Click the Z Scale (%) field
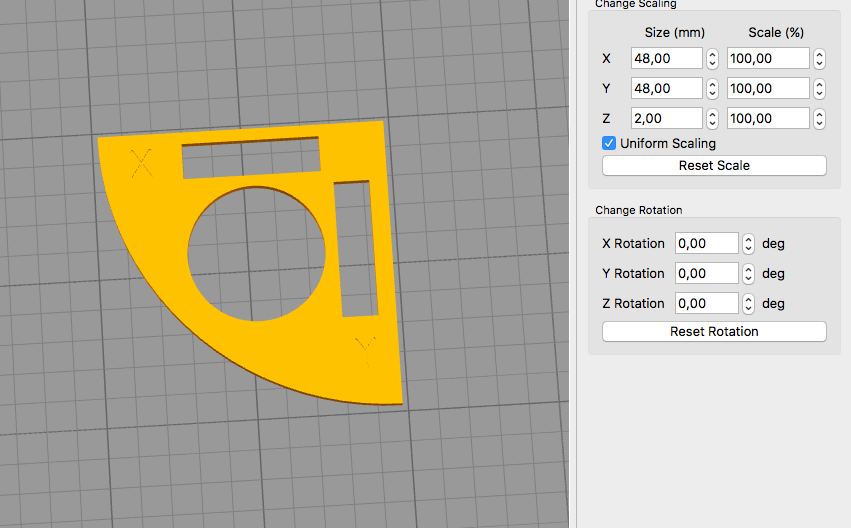The width and height of the screenshot is (851, 528). (x=767, y=119)
